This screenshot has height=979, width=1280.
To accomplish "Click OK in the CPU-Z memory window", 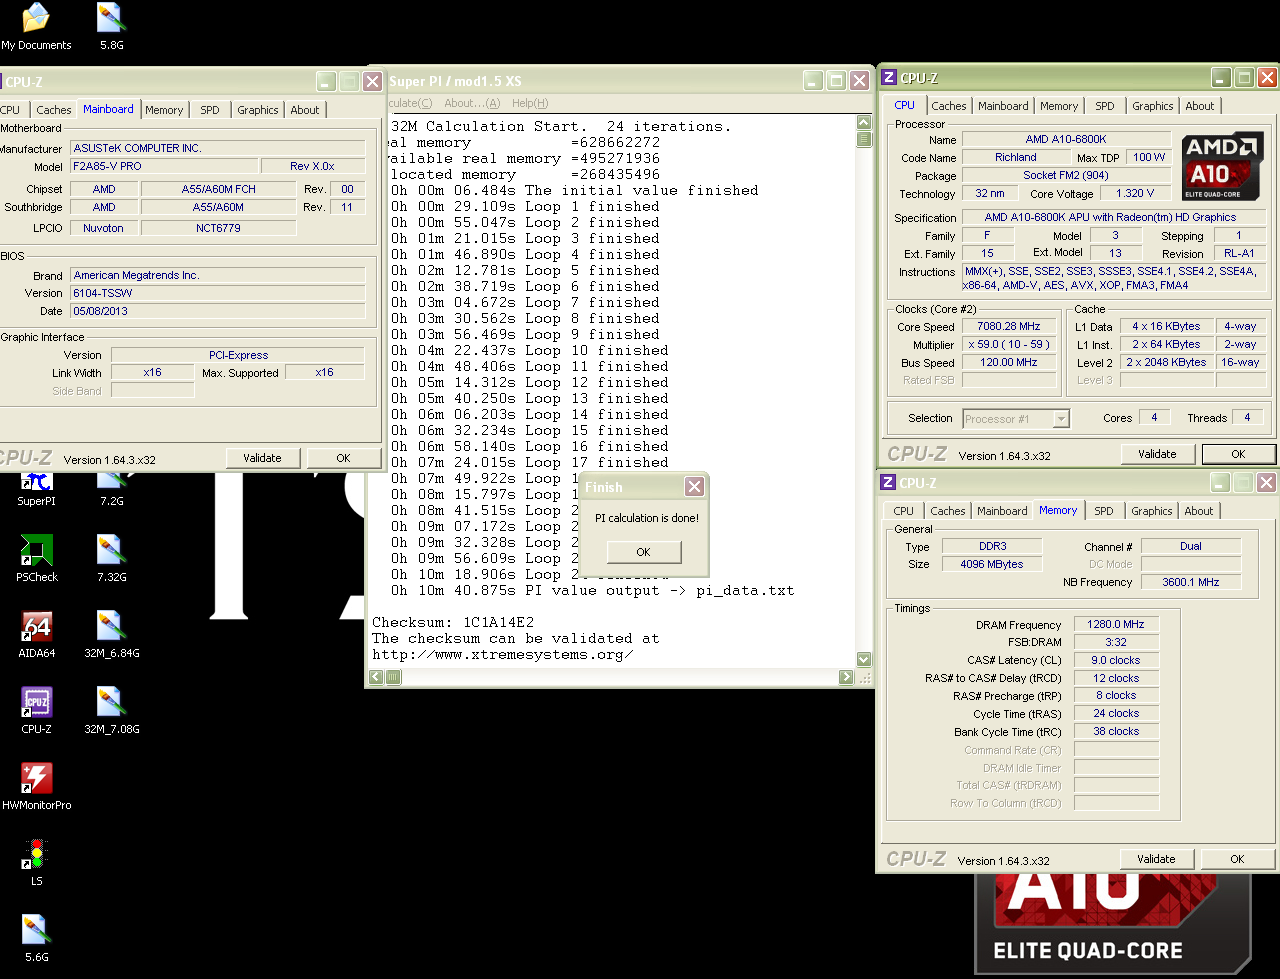I will [x=1237, y=859].
